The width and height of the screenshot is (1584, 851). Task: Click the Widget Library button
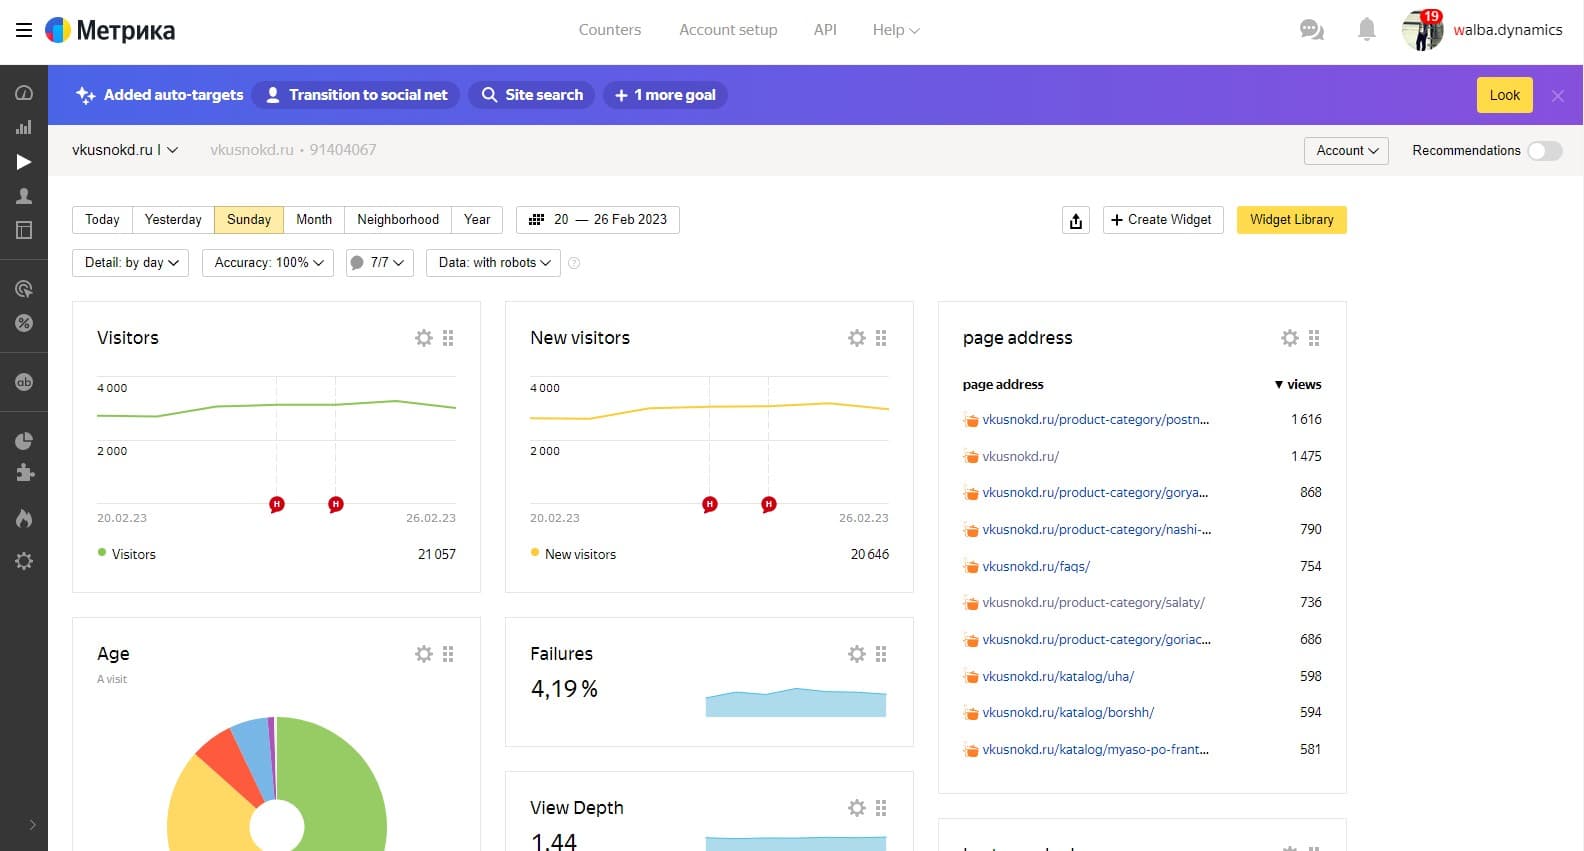pyautogui.click(x=1291, y=220)
